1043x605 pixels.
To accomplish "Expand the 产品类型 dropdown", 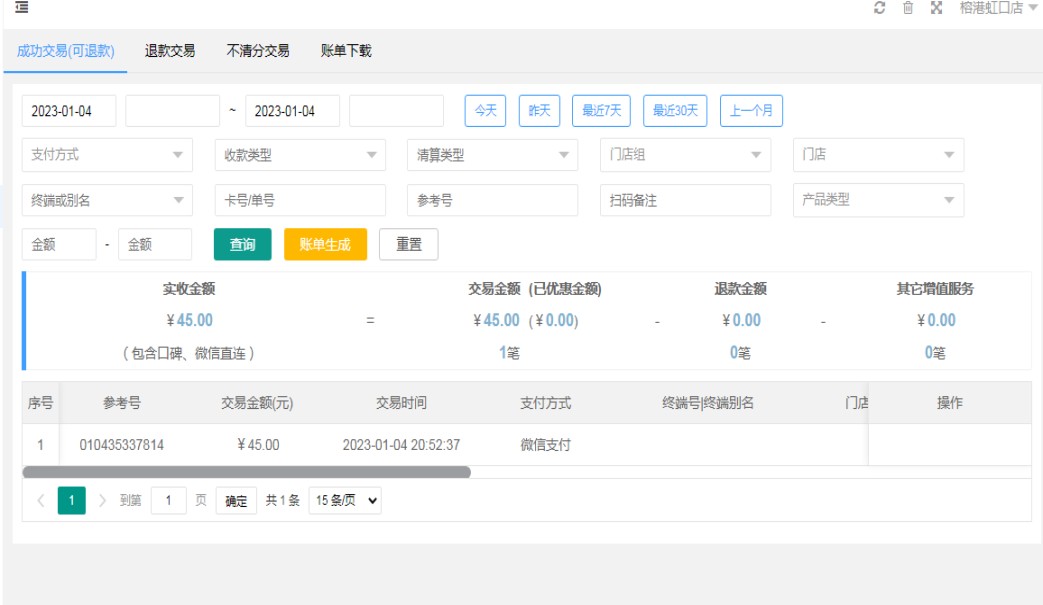I will tap(878, 200).
